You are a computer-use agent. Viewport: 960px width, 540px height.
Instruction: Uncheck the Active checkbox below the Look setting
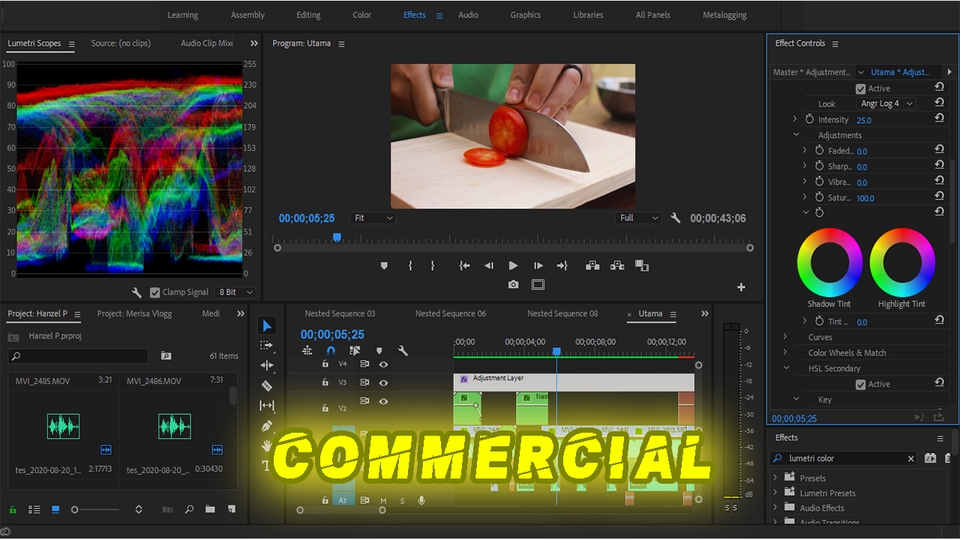[x=860, y=88]
